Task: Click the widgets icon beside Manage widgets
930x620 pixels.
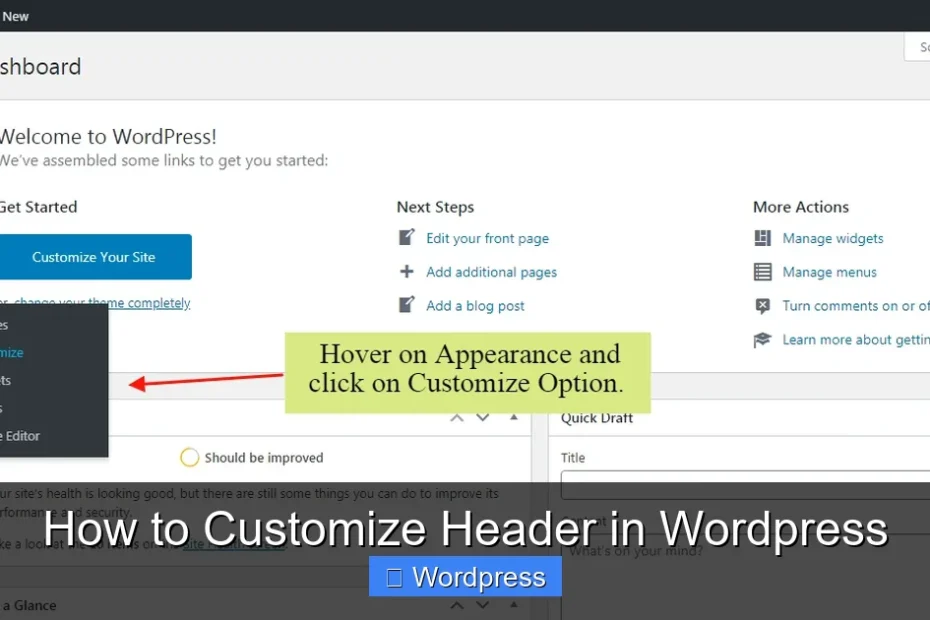Action: (762, 238)
